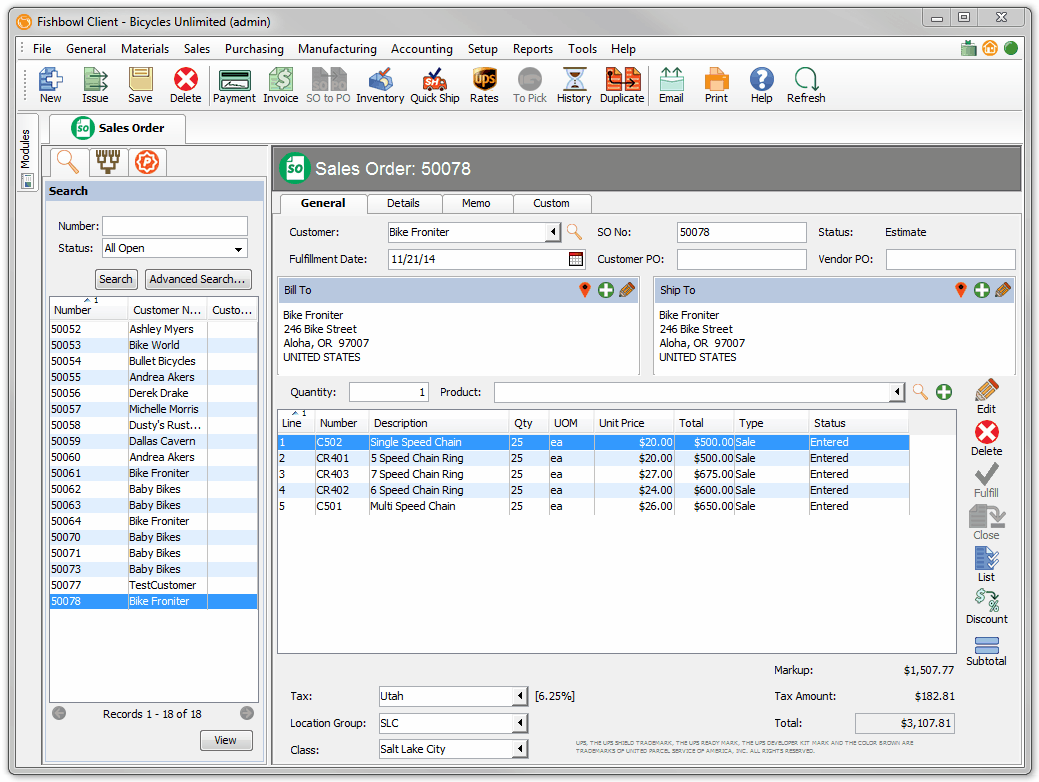
Task: Switch to the Custom tab
Action: tap(551, 203)
